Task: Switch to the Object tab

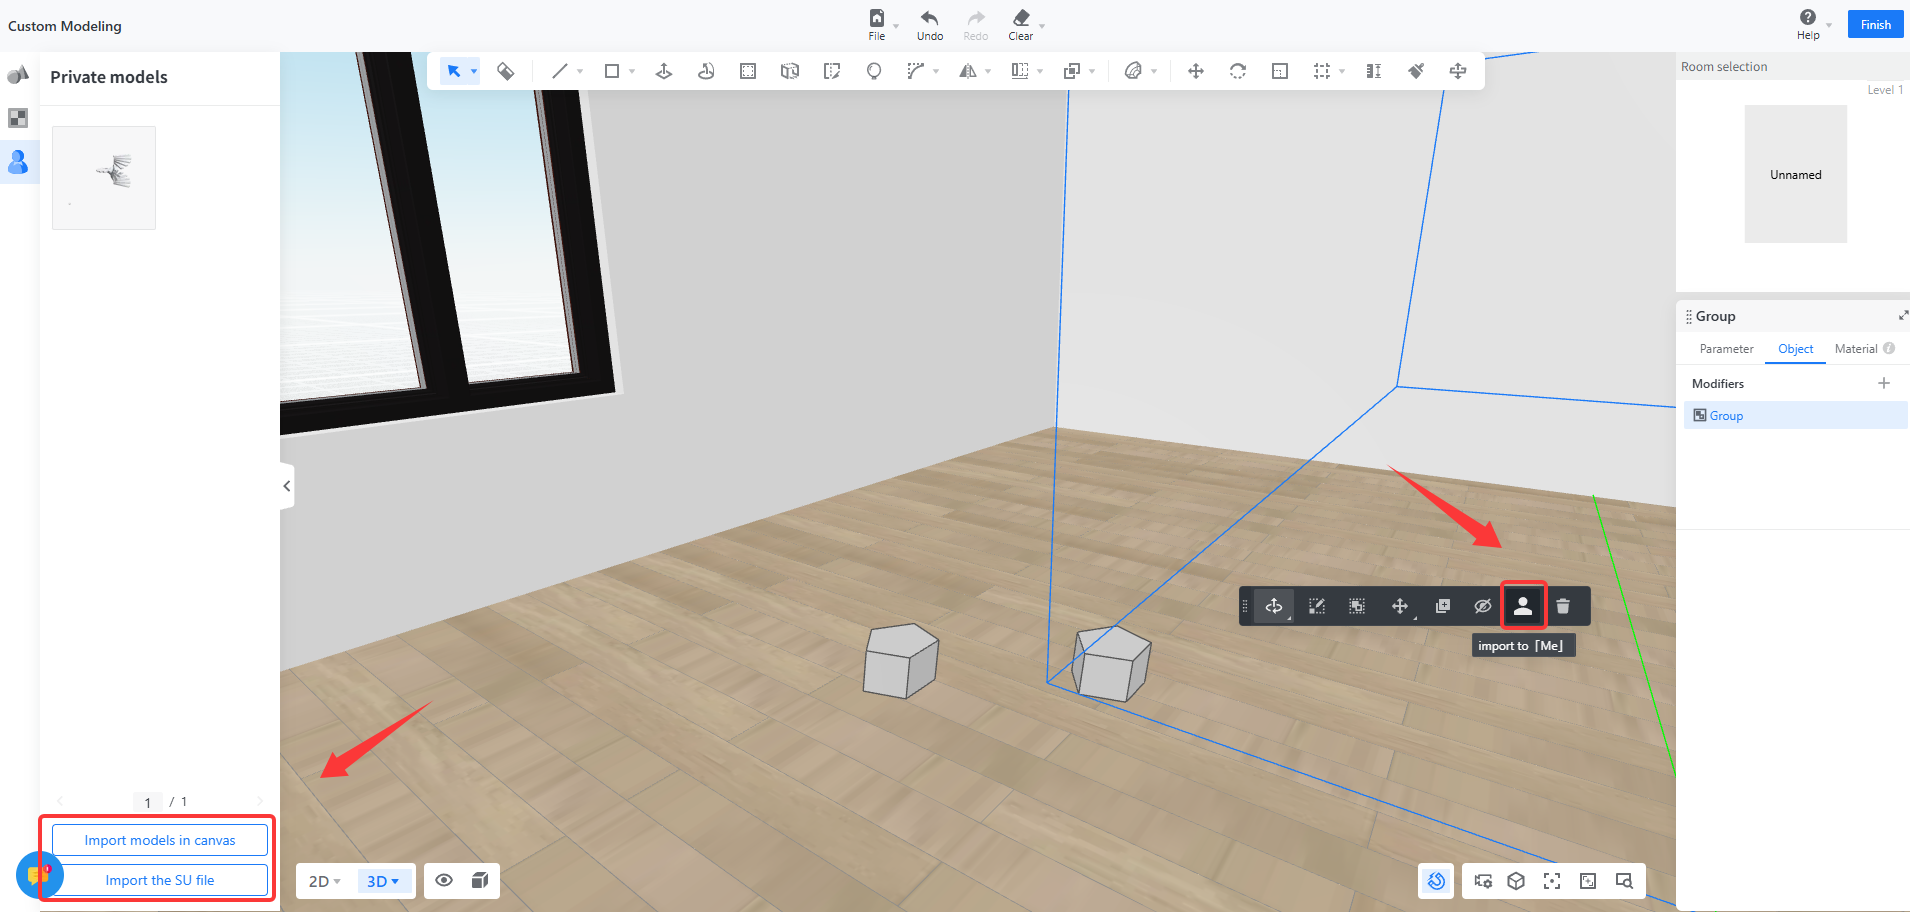Action: [x=1796, y=349]
